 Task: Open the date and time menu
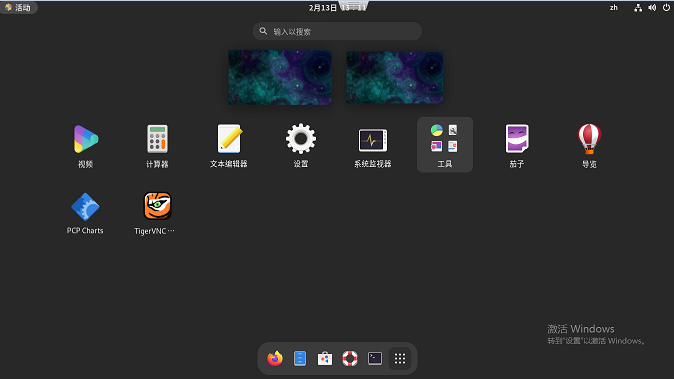click(337, 8)
